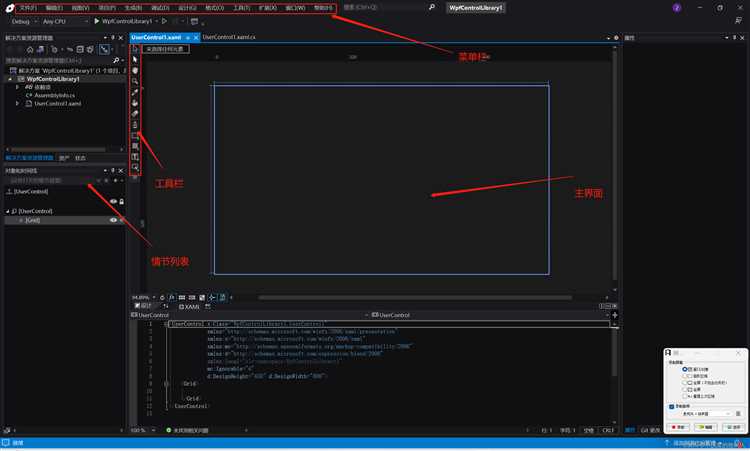Click the rightmost button in capture window
This screenshot has width=750, height=451.
[x=733, y=427]
